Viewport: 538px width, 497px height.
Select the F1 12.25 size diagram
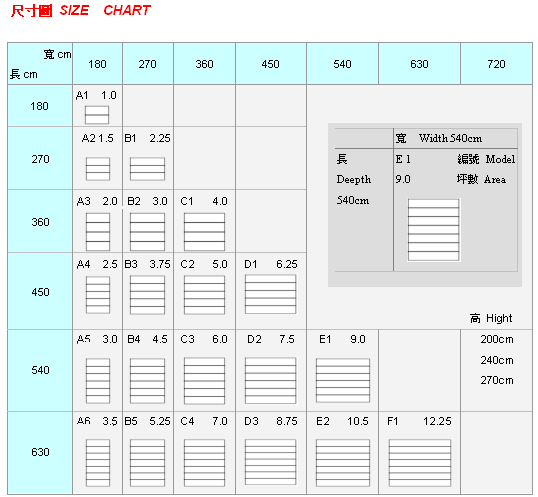pos(420,463)
